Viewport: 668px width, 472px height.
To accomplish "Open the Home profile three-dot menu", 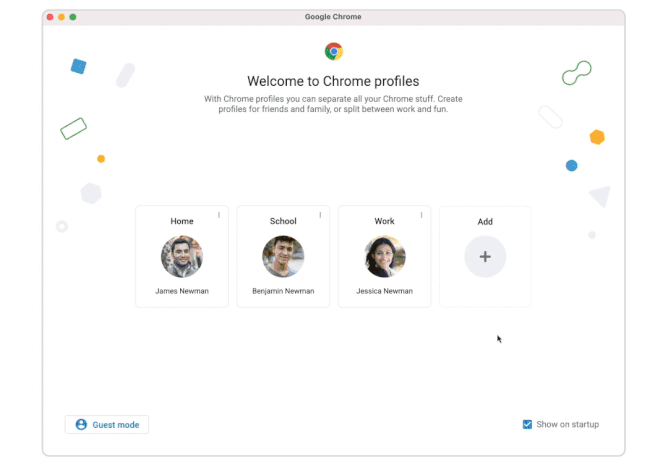I will coord(219,215).
